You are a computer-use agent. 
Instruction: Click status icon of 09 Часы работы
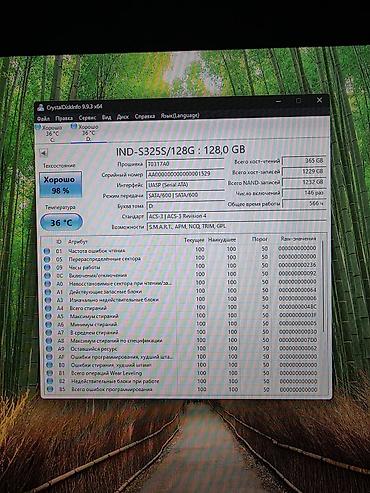tap(47, 268)
